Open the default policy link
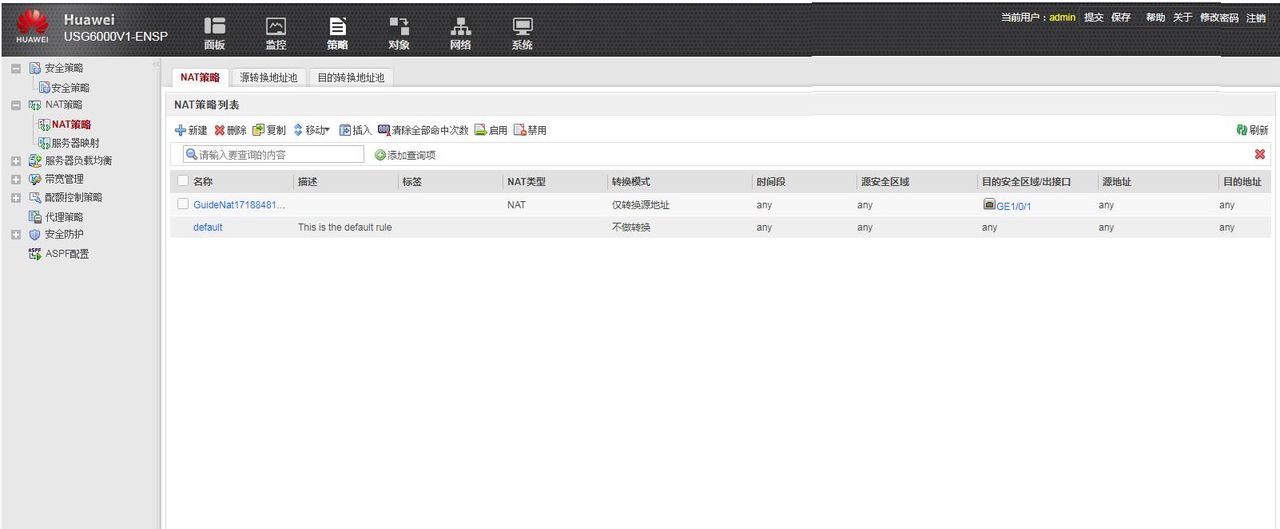This screenshot has height=529, width=1280. click(208, 227)
